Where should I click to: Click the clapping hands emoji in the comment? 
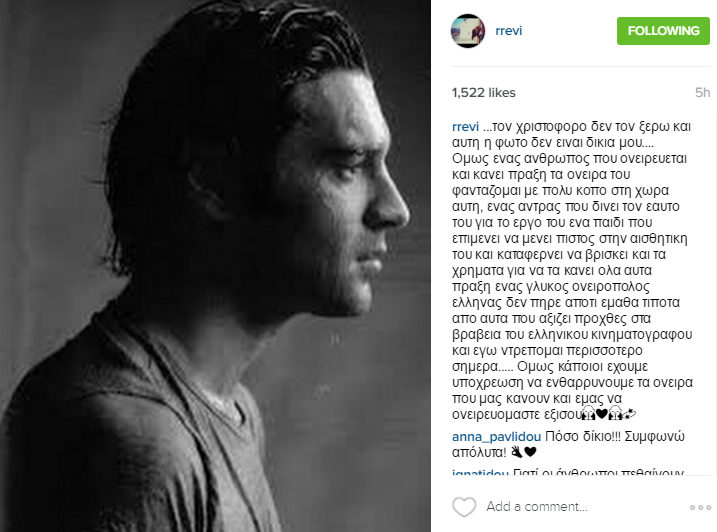517,452
